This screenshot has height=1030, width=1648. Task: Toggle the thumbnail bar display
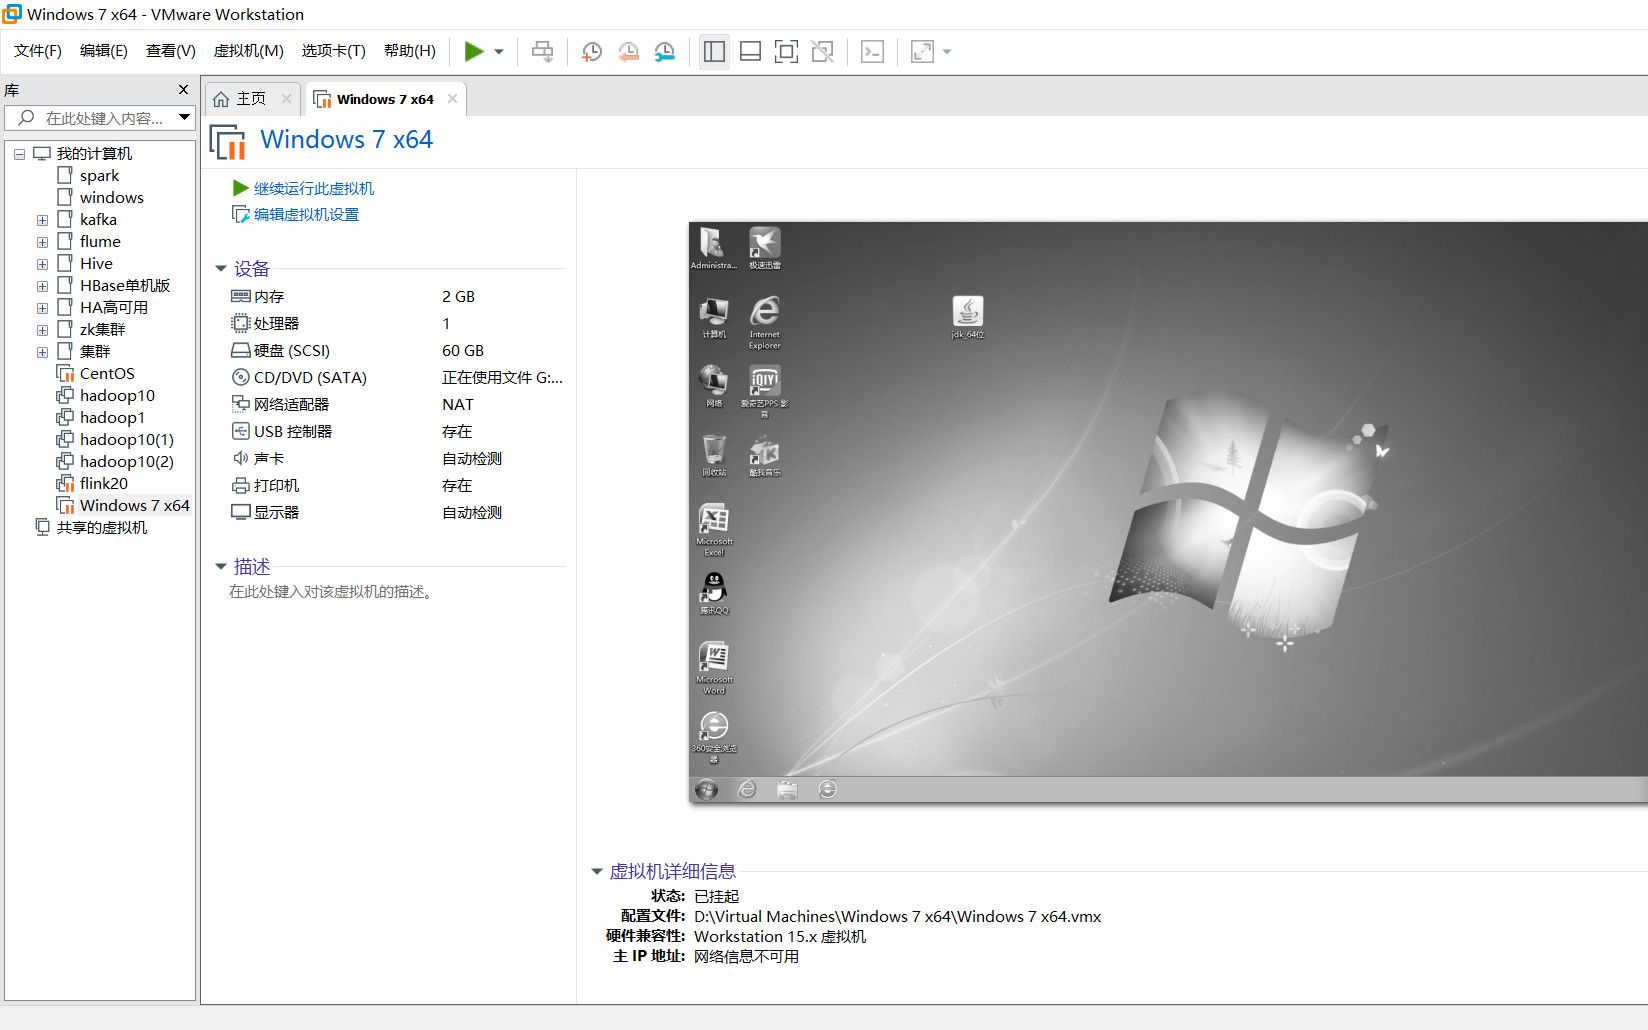750,51
